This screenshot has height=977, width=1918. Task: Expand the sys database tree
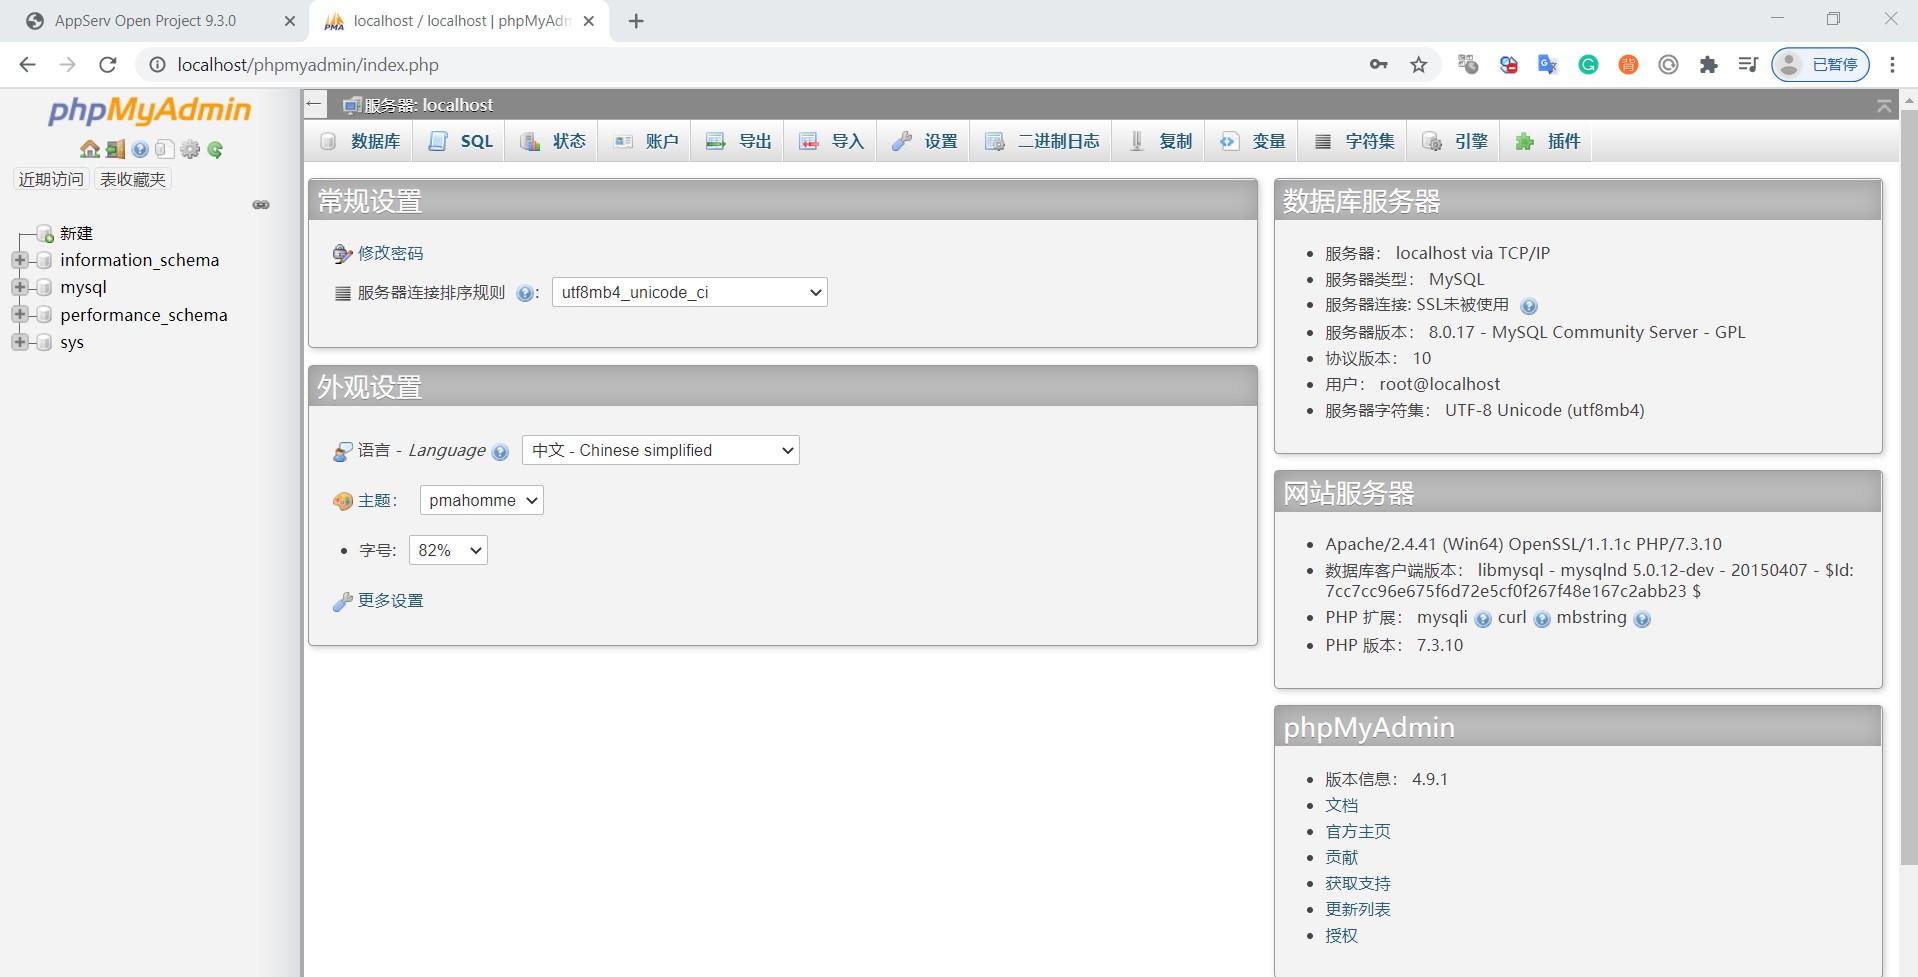point(19,342)
